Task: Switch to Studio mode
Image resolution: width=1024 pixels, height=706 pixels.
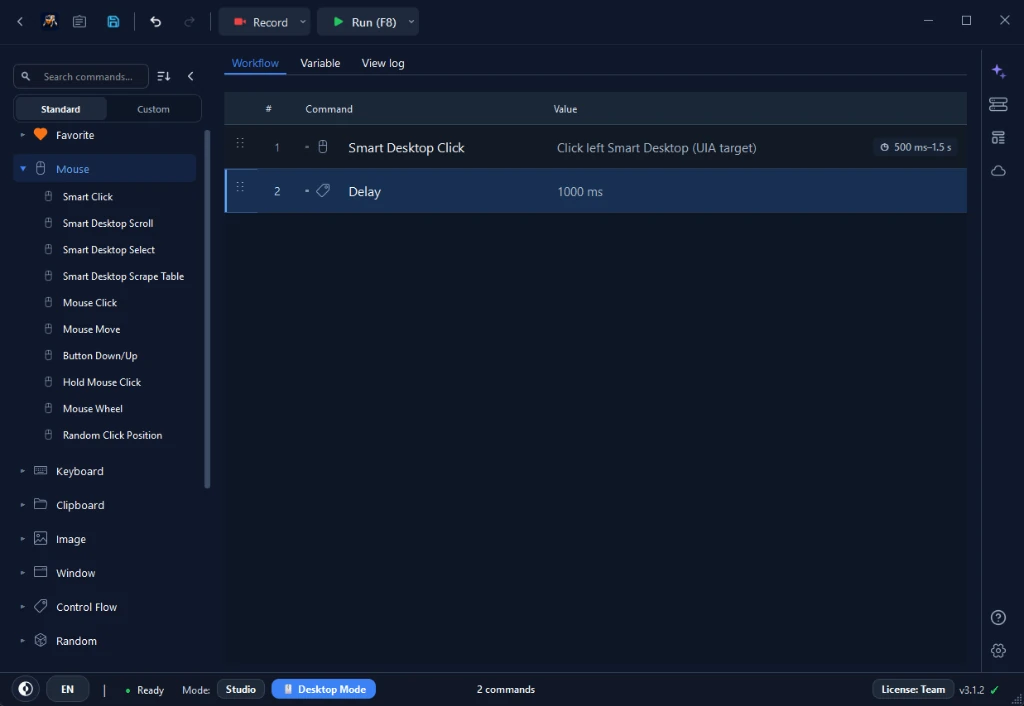Action: point(240,689)
